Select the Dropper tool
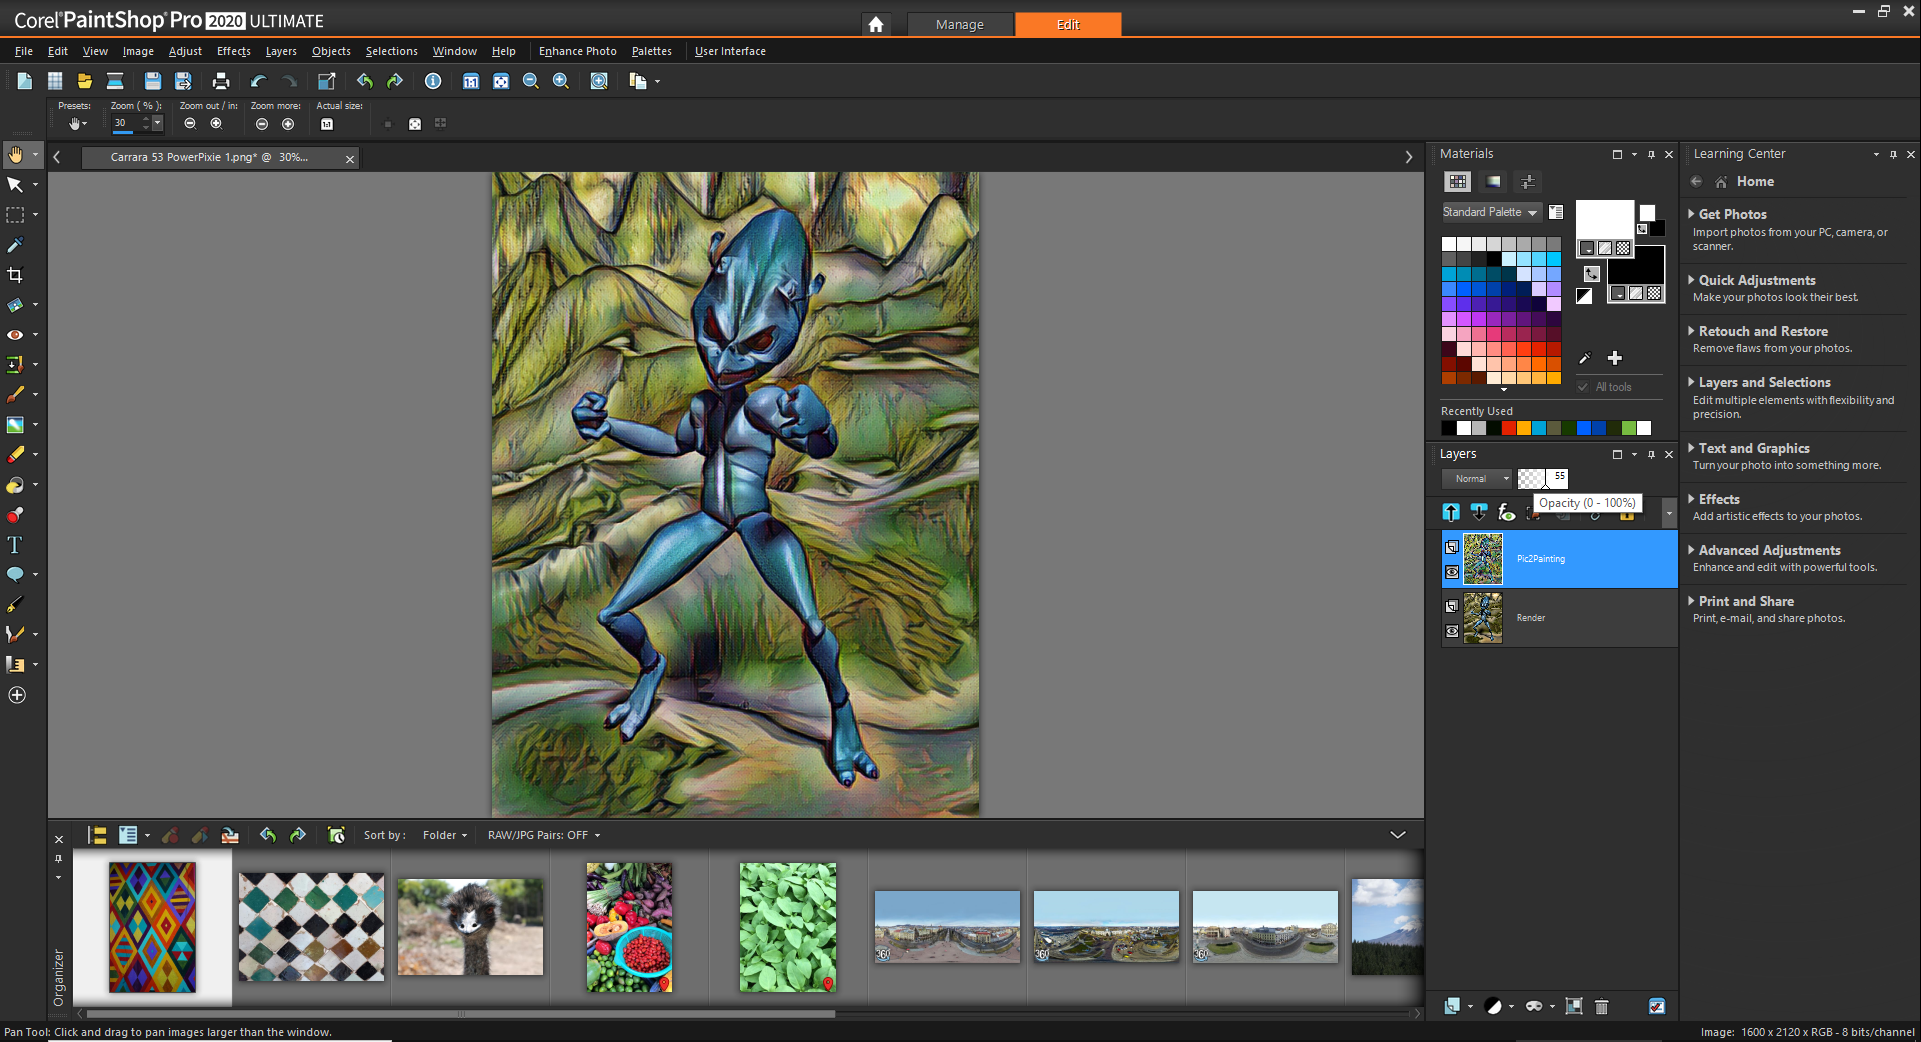 (x=15, y=245)
